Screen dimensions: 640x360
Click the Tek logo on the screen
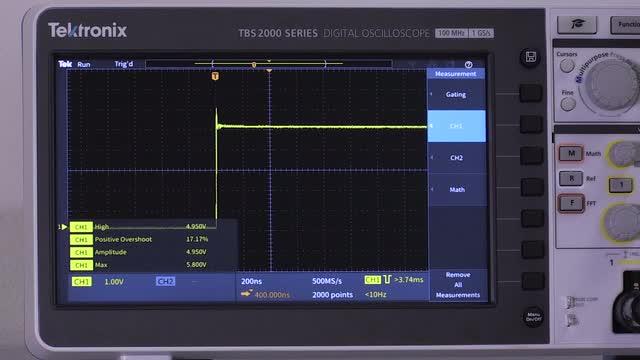point(65,64)
